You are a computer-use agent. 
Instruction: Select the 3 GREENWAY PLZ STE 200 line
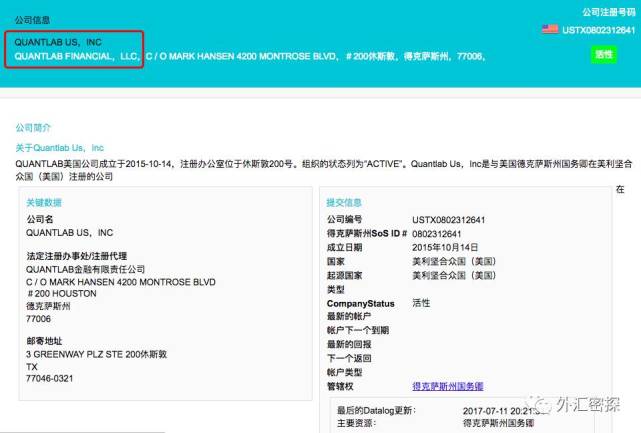[96, 354]
